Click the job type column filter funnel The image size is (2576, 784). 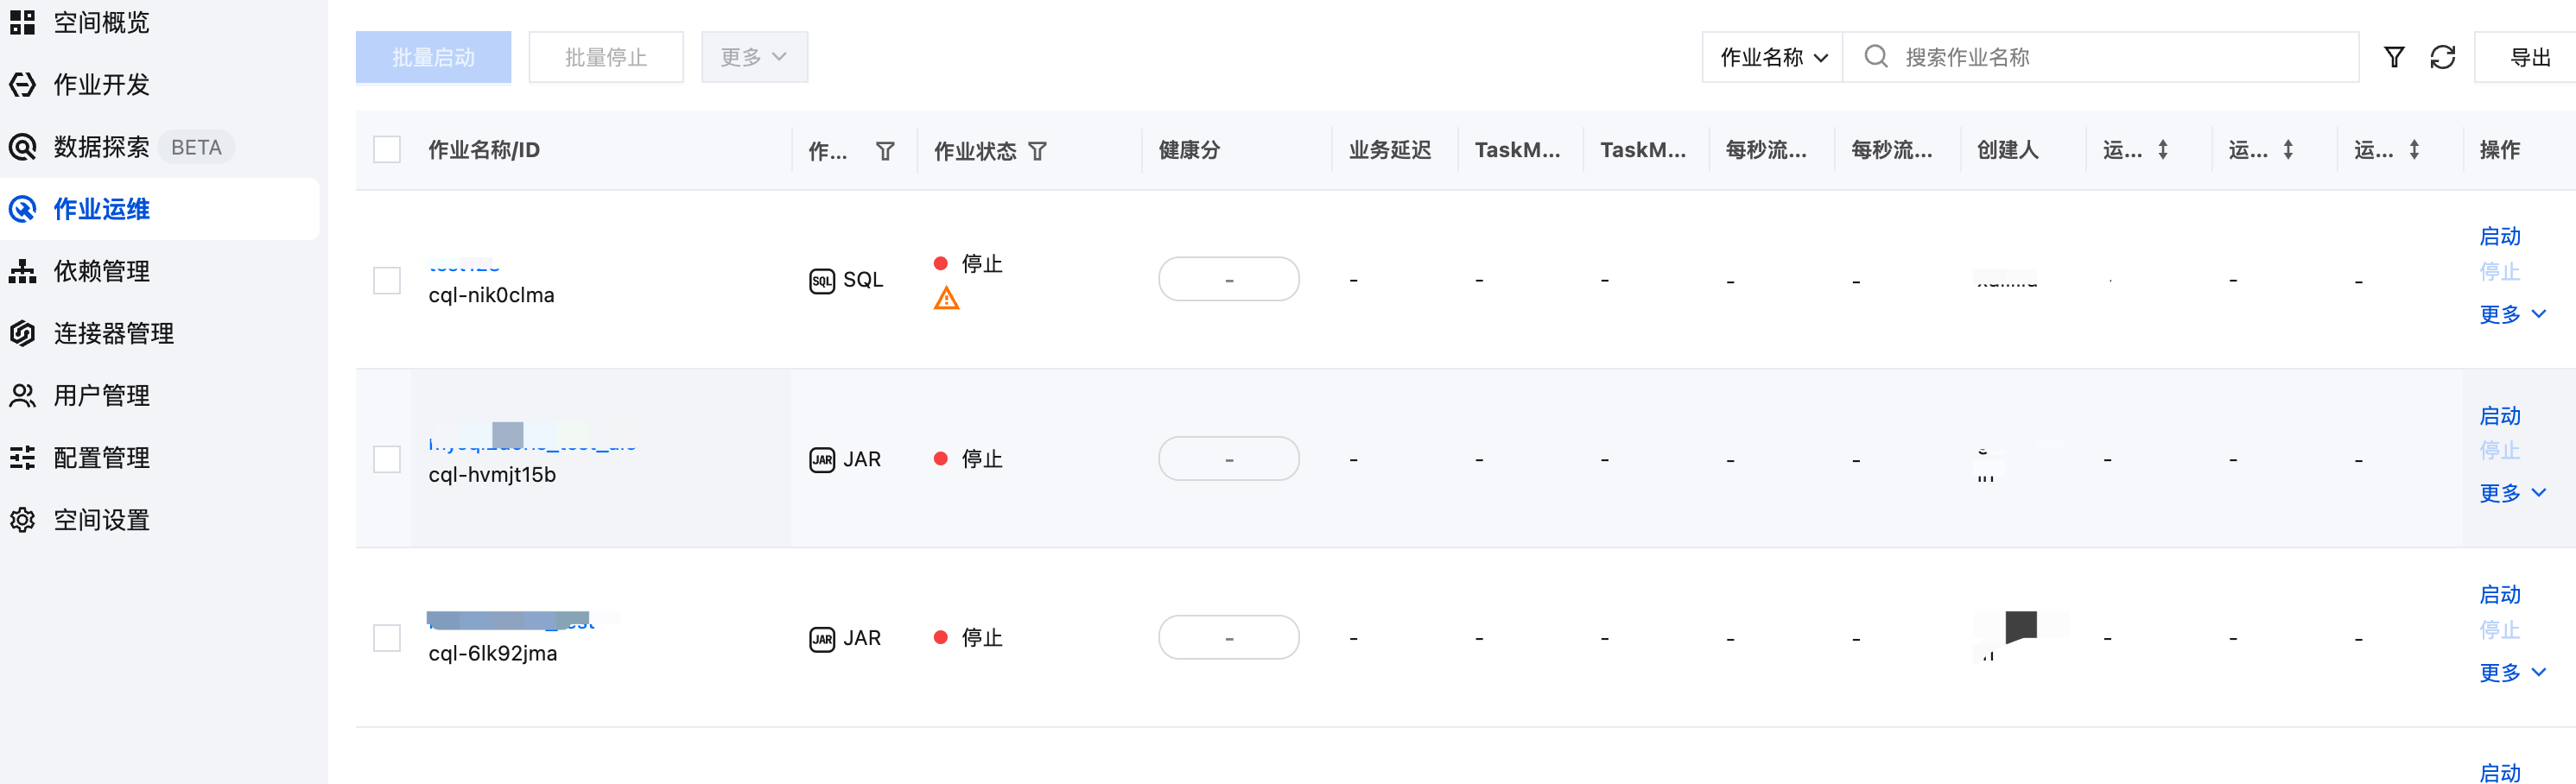pyautogui.click(x=885, y=151)
